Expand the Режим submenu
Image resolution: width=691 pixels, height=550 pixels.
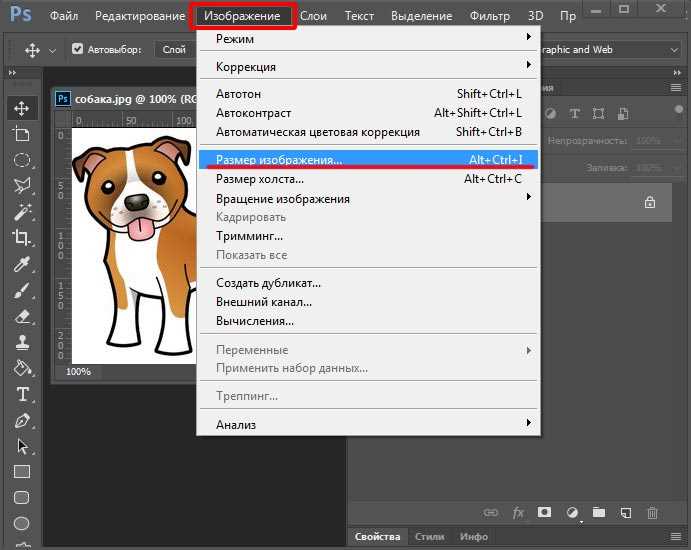pos(368,38)
